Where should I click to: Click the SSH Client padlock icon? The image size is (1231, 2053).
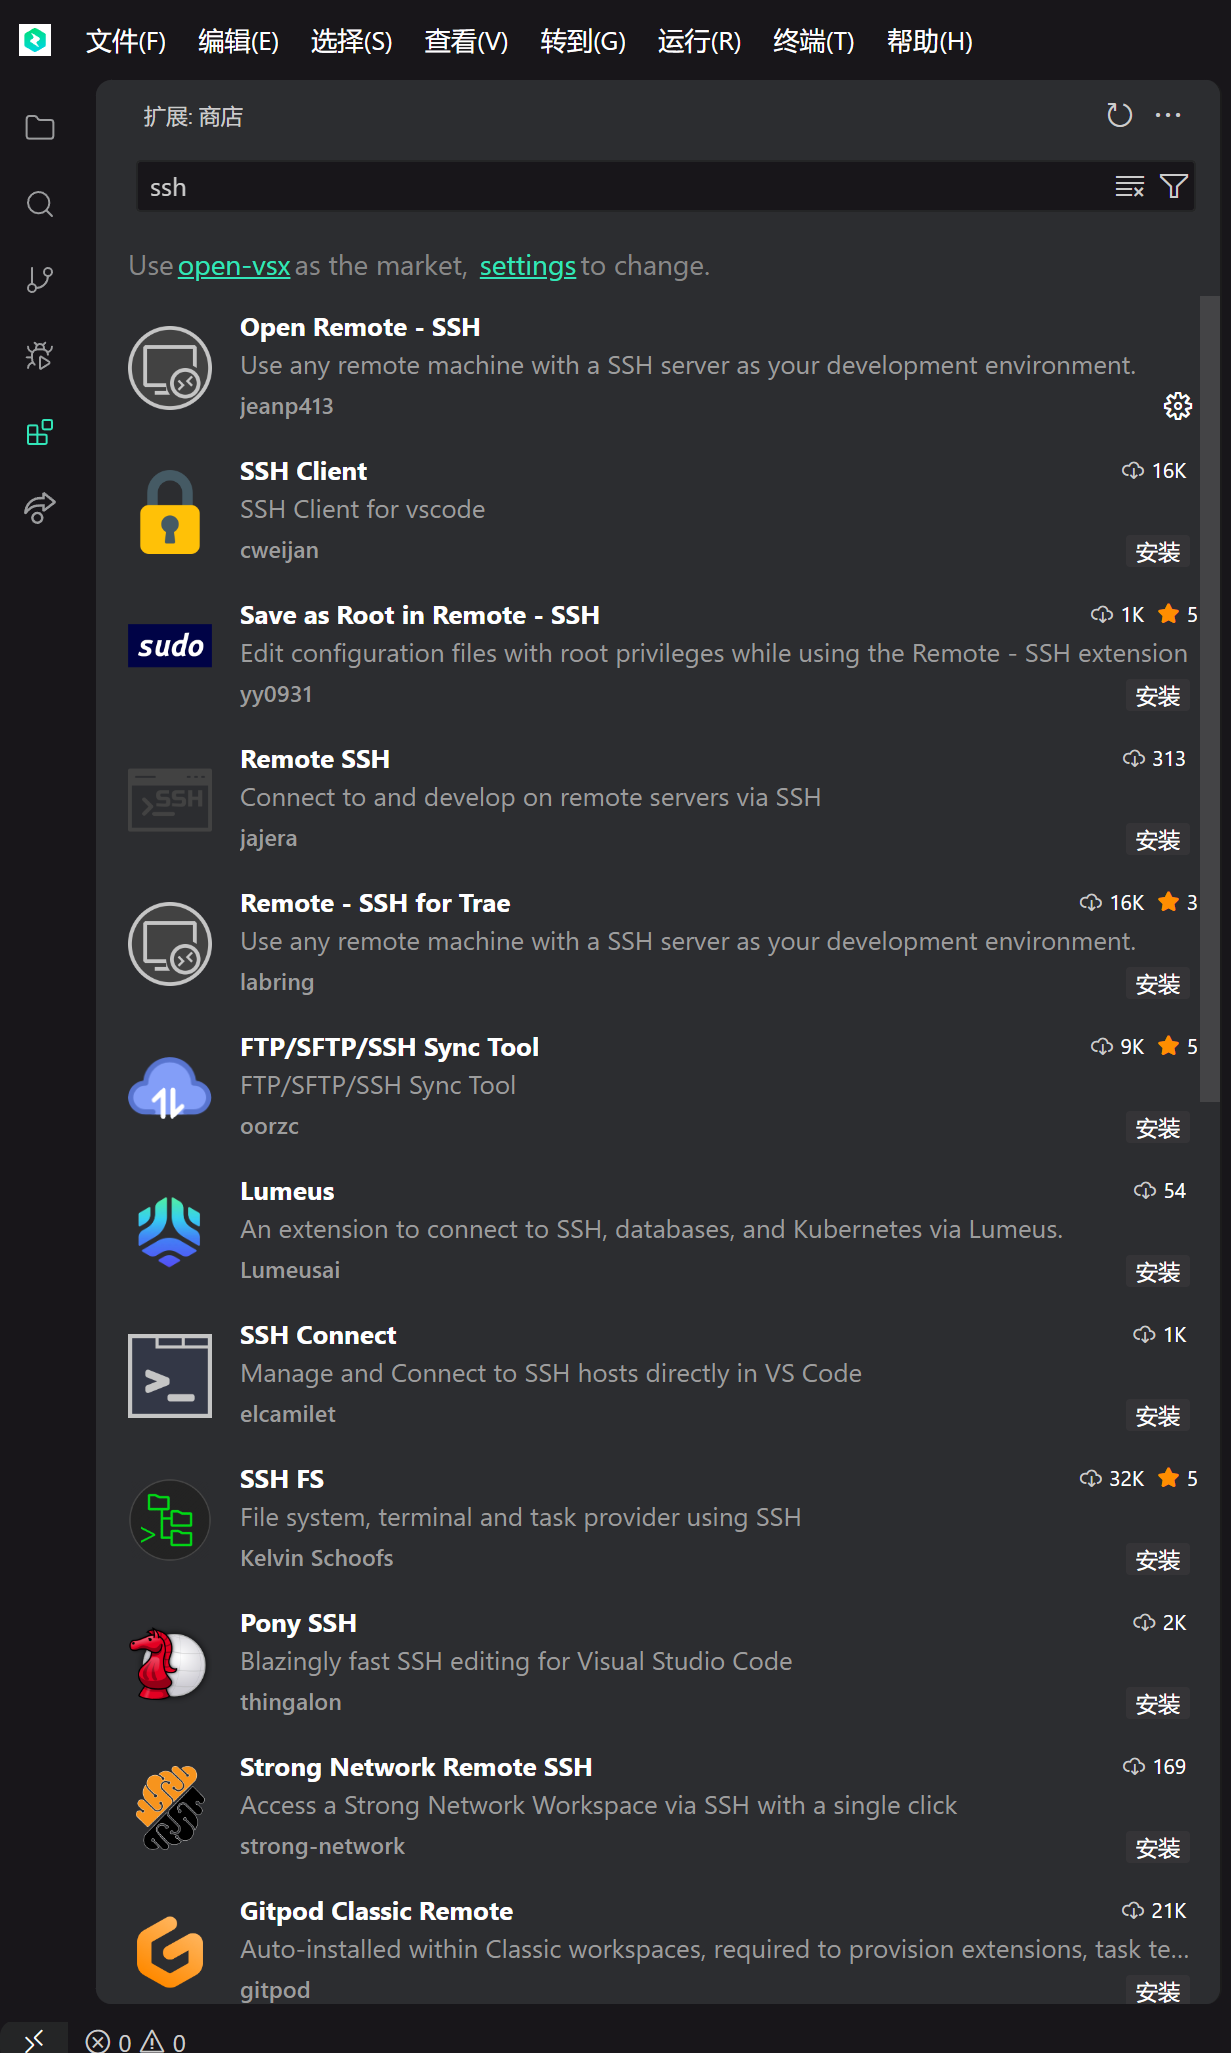click(x=170, y=512)
